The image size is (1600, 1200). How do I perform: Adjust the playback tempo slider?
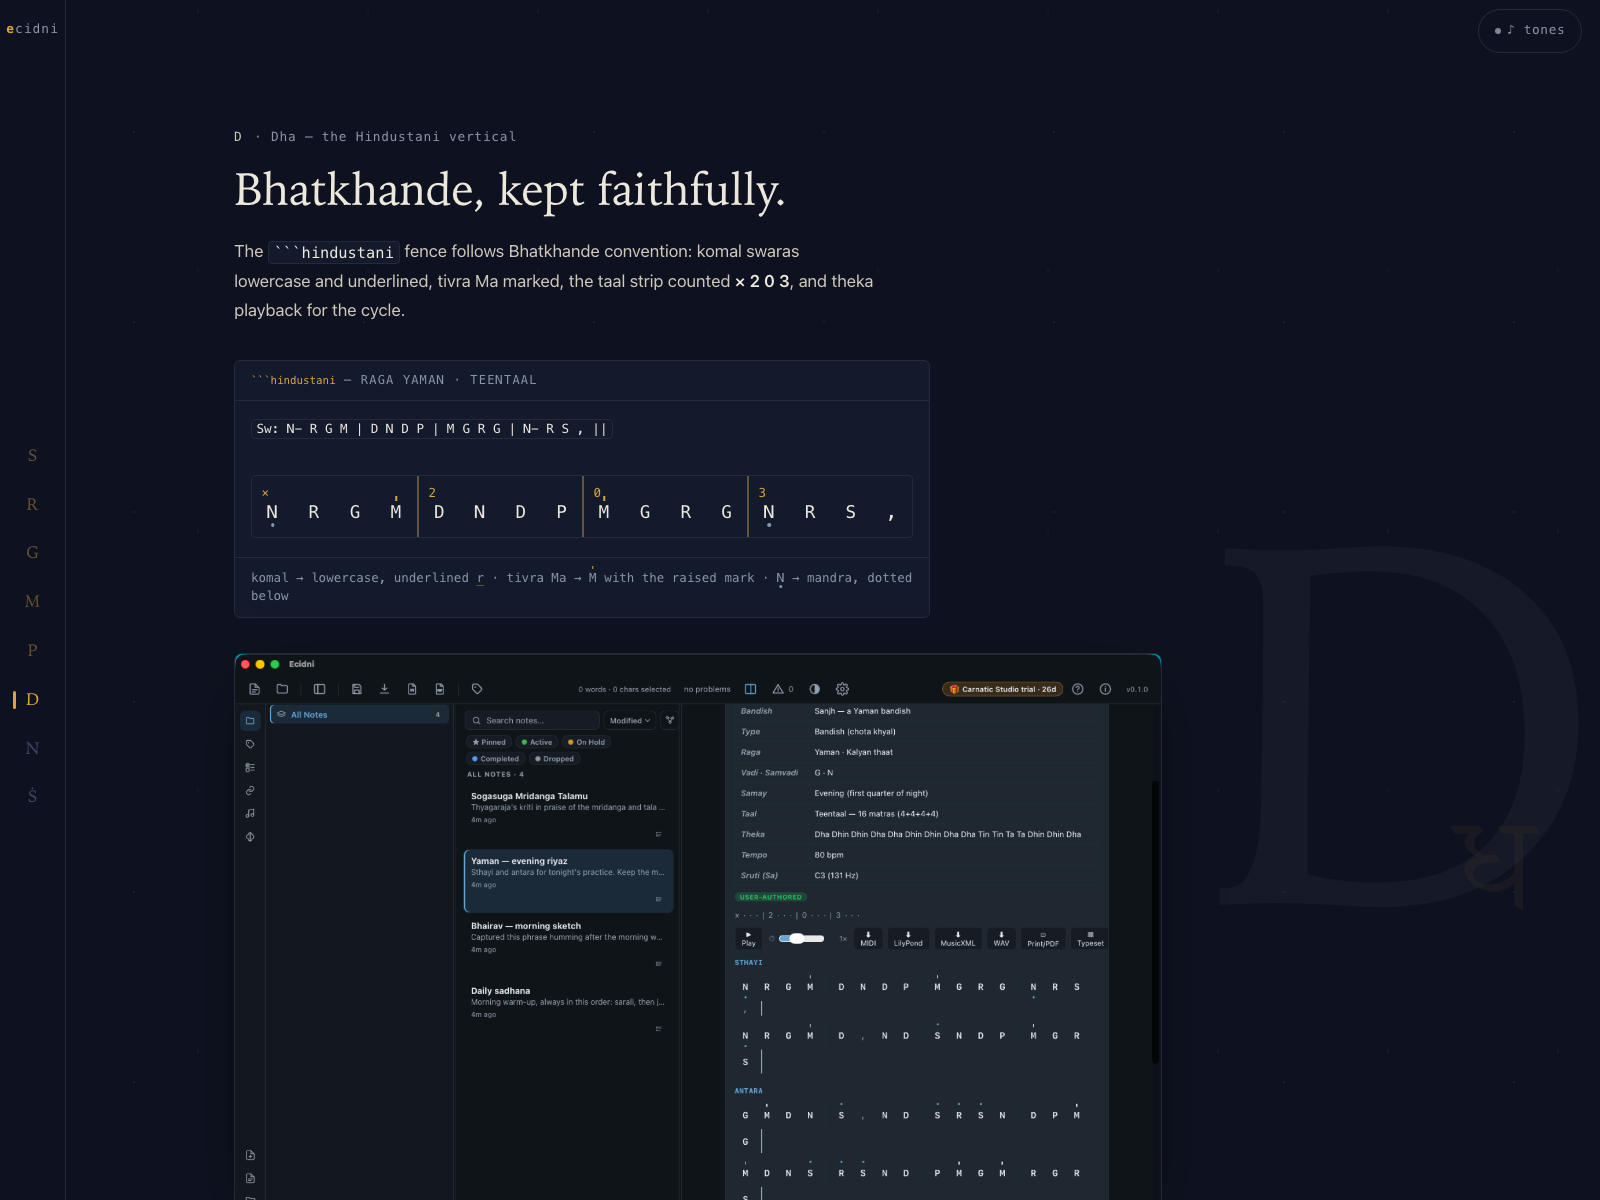[x=801, y=939]
